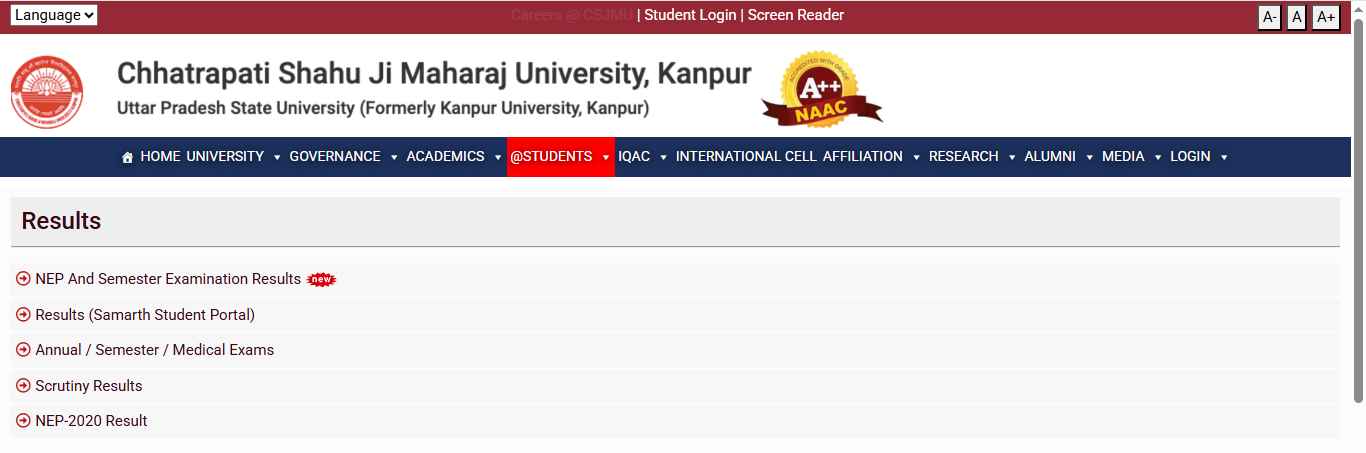Open the ACADEMICS menu item
The width and height of the screenshot is (1366, 453).
pos(445,157)
